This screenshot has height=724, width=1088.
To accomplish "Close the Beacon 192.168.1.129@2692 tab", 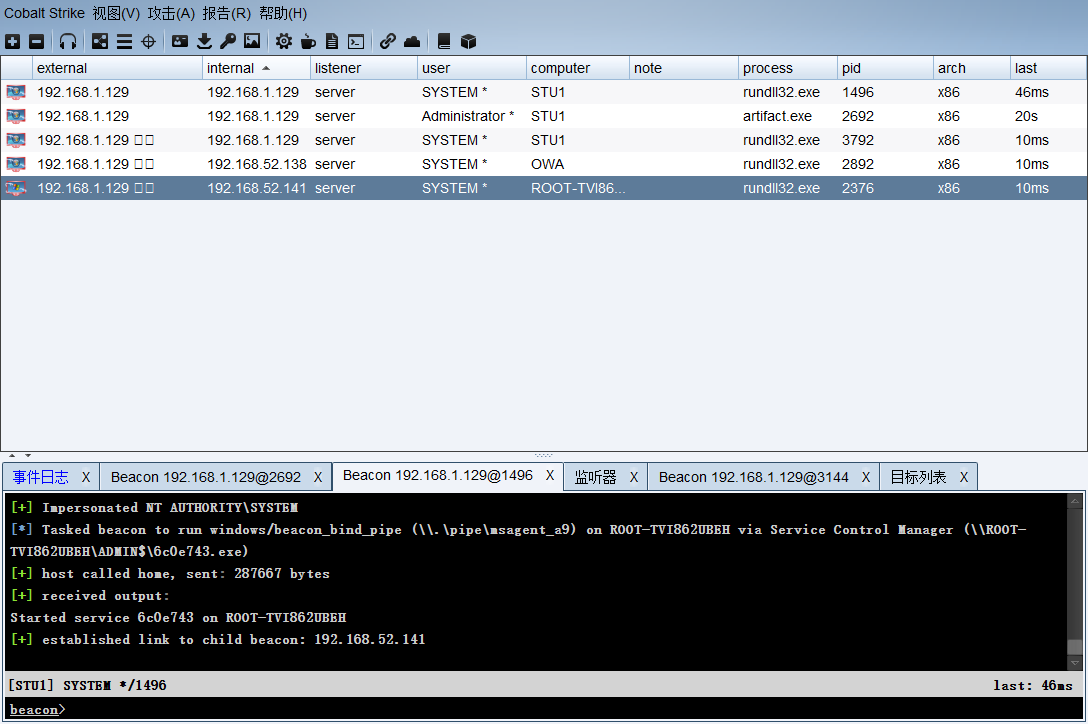I will [x=318, y=477].
